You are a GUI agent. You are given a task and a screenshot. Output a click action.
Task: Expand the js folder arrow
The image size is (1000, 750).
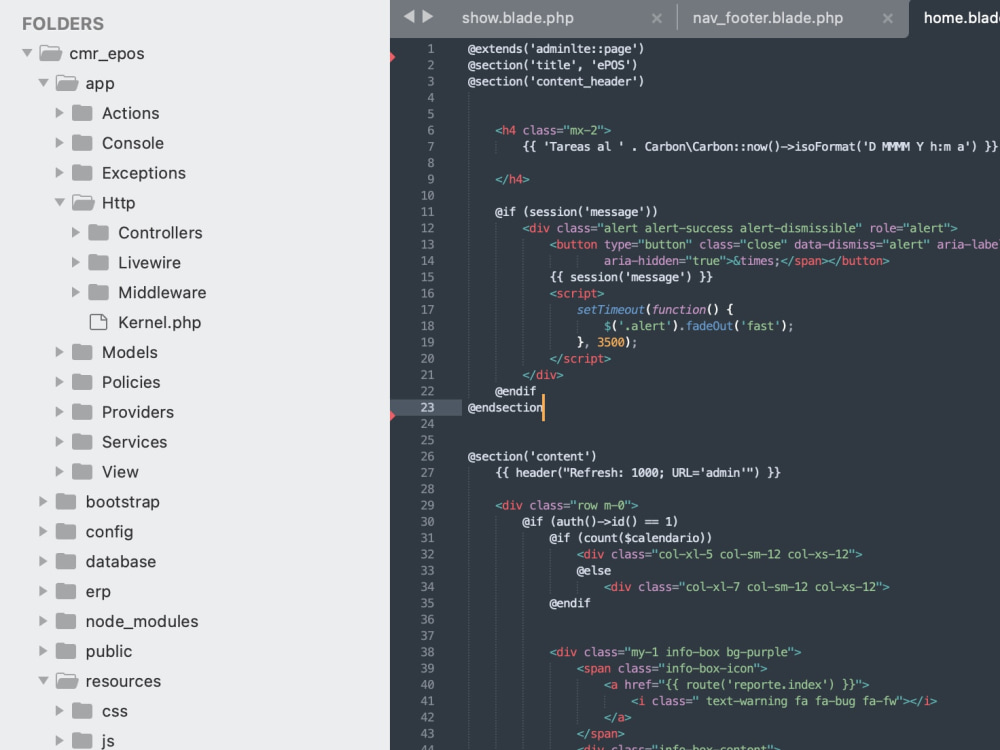pyautogui.click(x=59, y=740)
